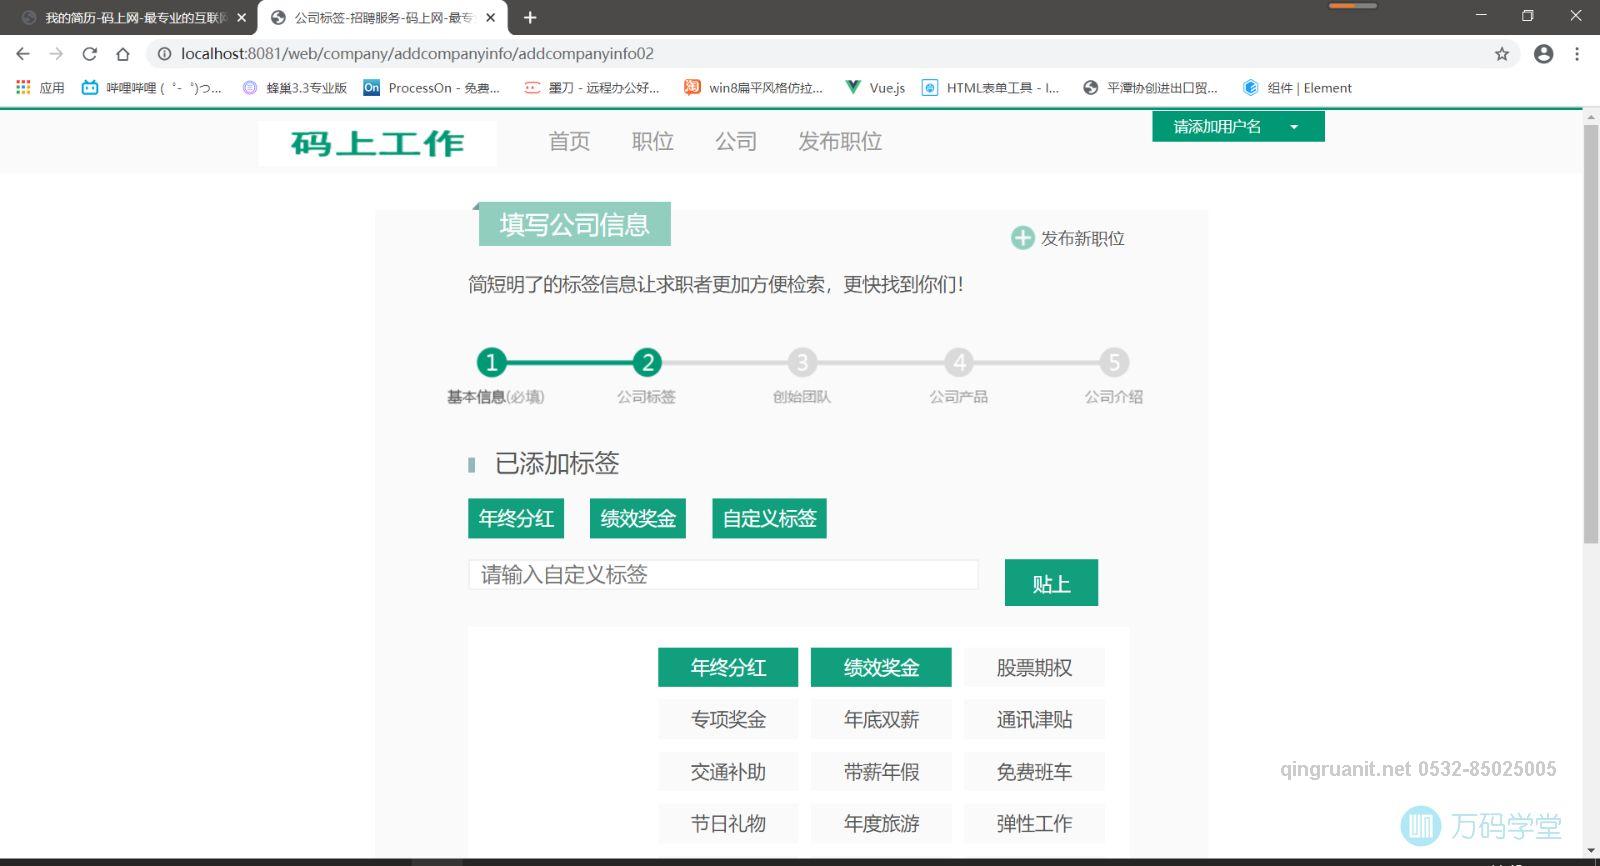The width and height of the screenshot is (1600, 866).
Task: Remove added tag 绩效奖金
Action: [638, 519]
